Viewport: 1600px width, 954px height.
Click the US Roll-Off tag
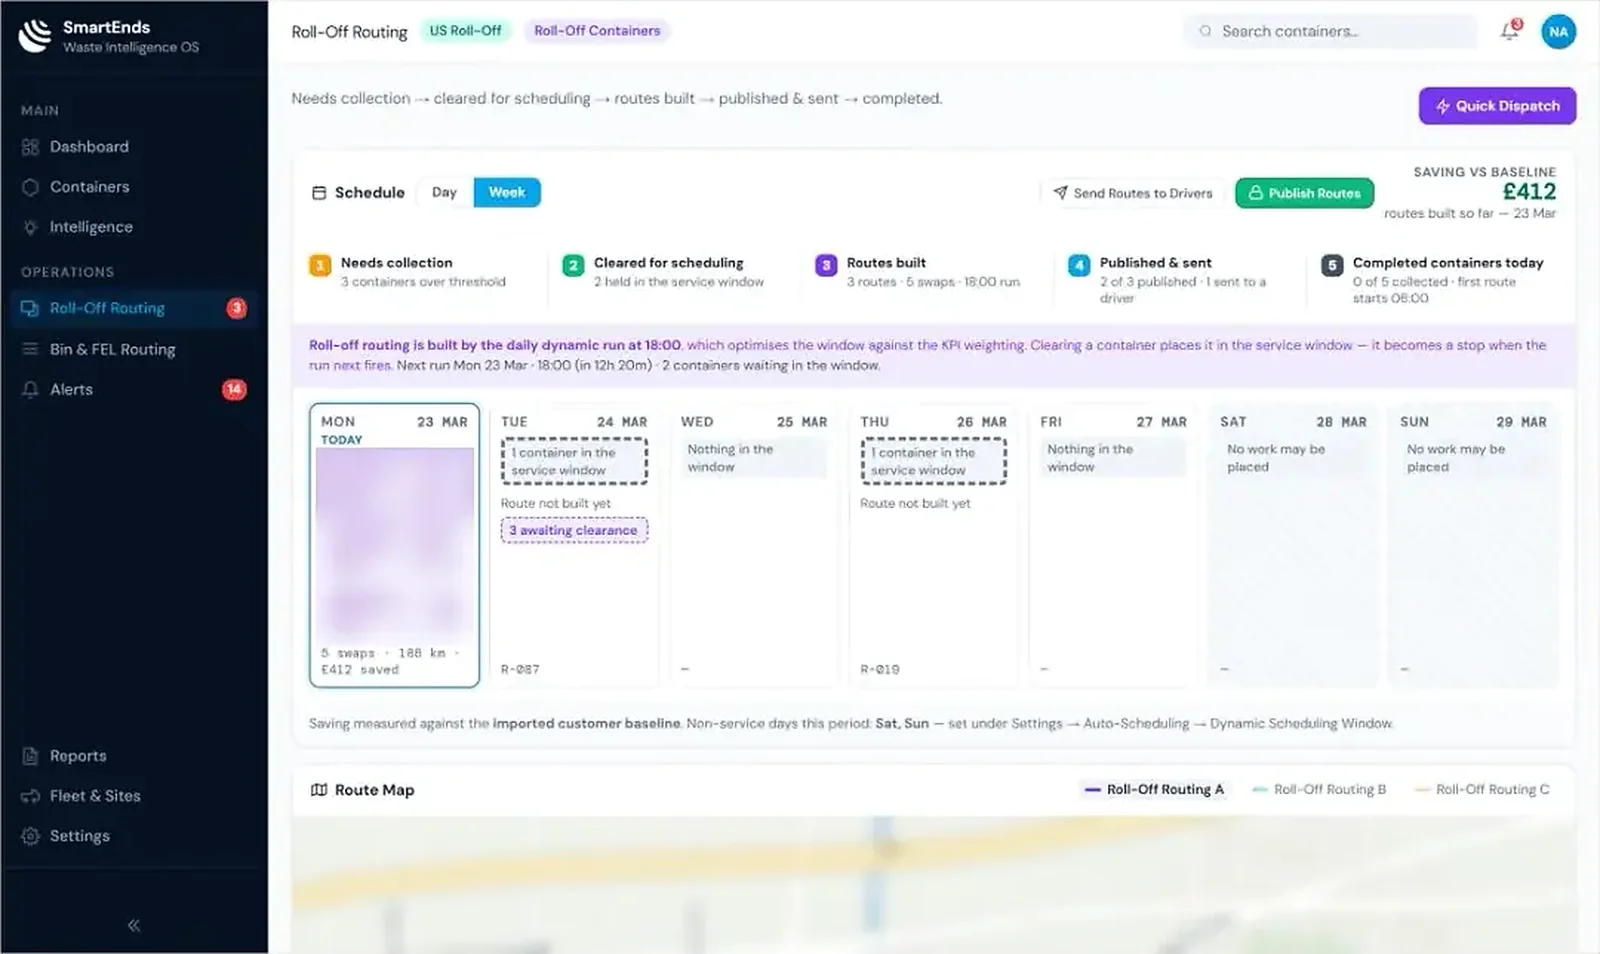(465, 31)
